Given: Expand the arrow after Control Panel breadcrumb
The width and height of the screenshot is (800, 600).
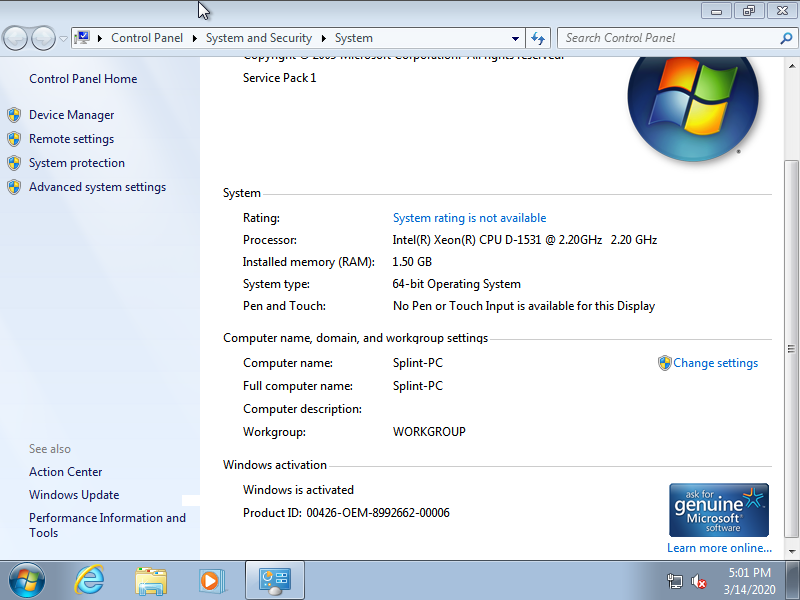Looking at the screenshot, I should [x=194, y=38].
